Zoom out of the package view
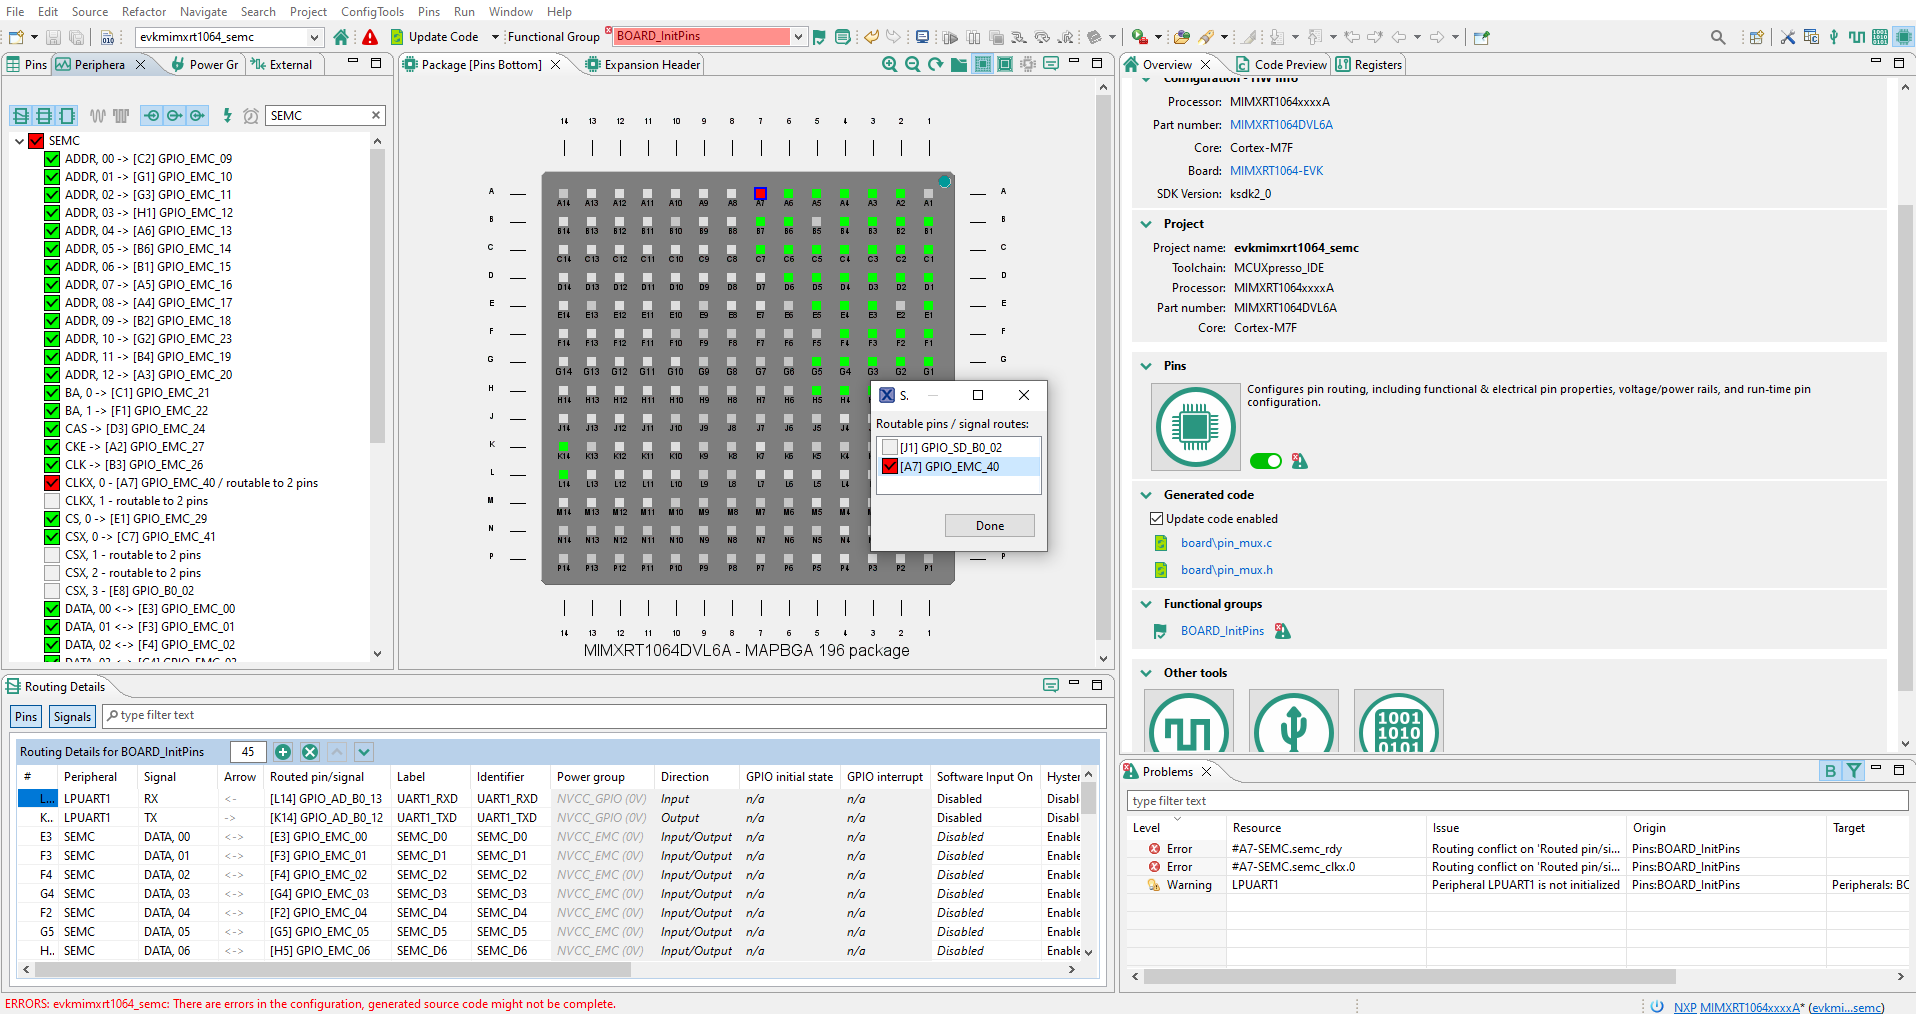 [912, 64]
